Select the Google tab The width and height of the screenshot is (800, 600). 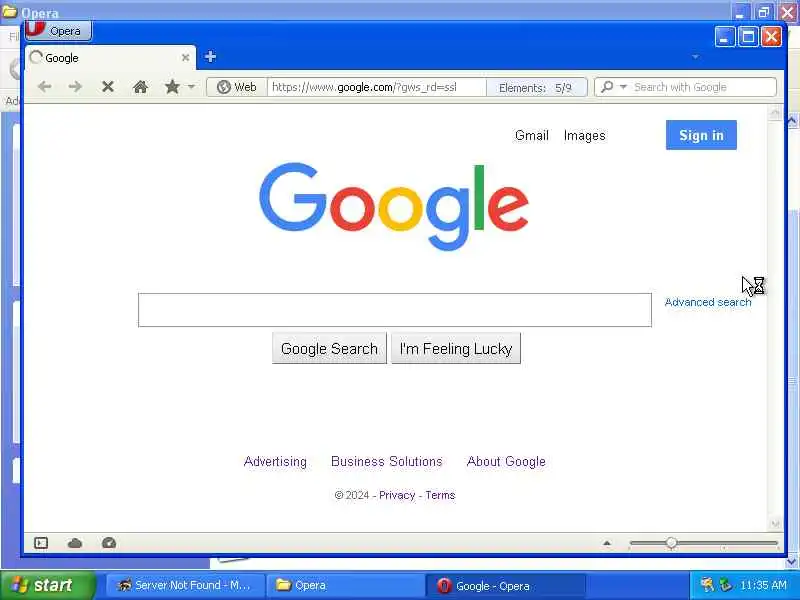110,58
